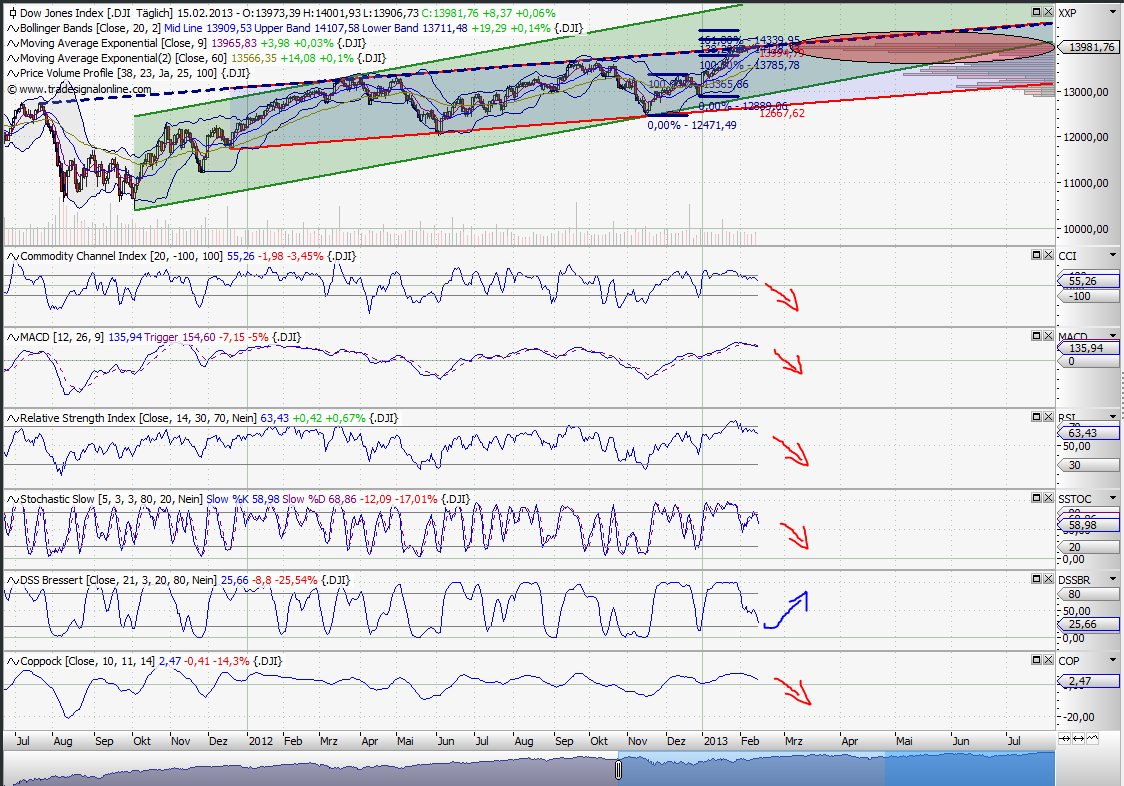Click the navigator slider handle at bottom
Image resolution: width=1124 pixels, height=786 pixels.
click(x=618, y=770)
